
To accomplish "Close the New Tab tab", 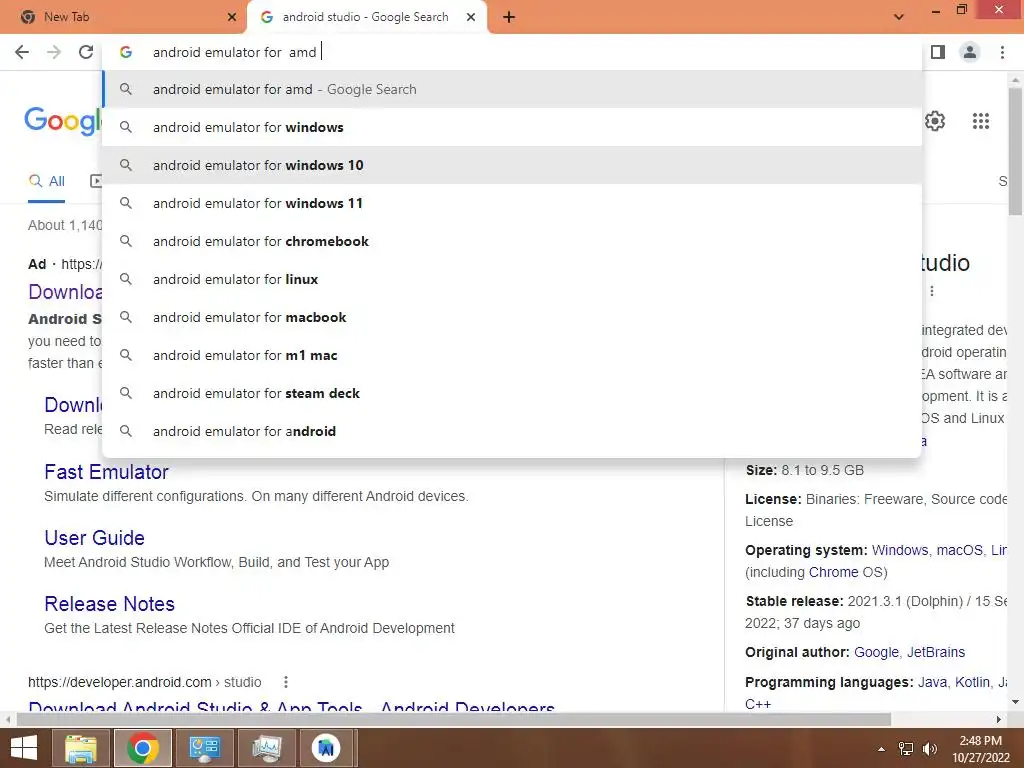I will click(232, 17).
